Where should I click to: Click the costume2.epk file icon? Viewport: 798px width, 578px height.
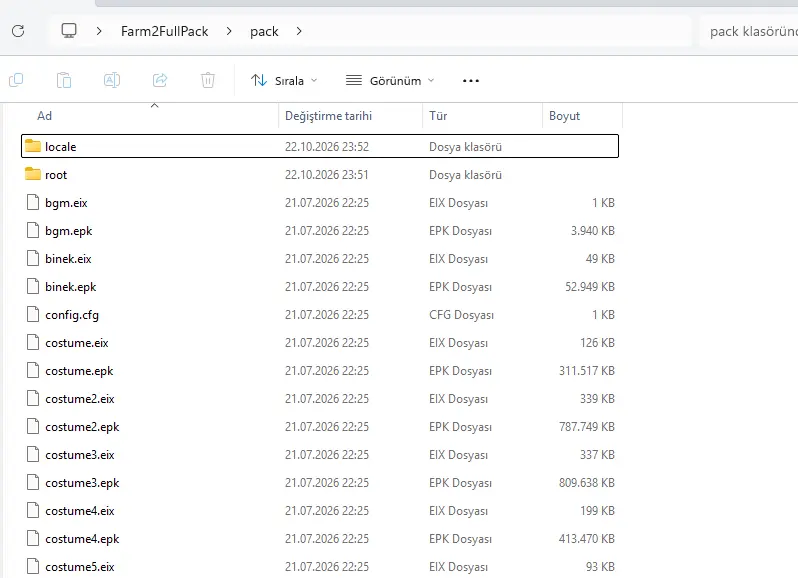pyautogui.click(x=33, y=426)
